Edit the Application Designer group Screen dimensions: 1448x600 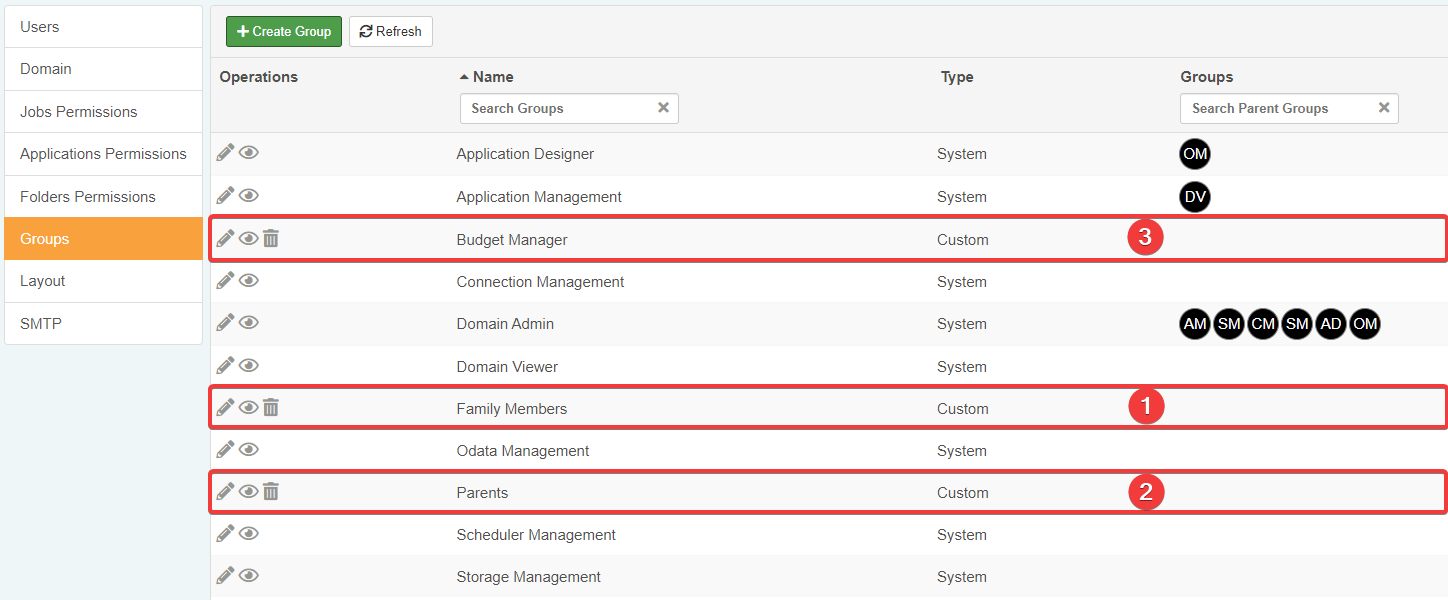226,152
